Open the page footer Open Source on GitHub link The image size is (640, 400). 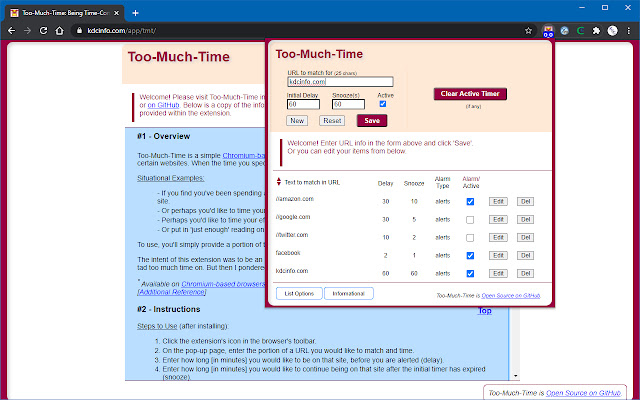583,393
